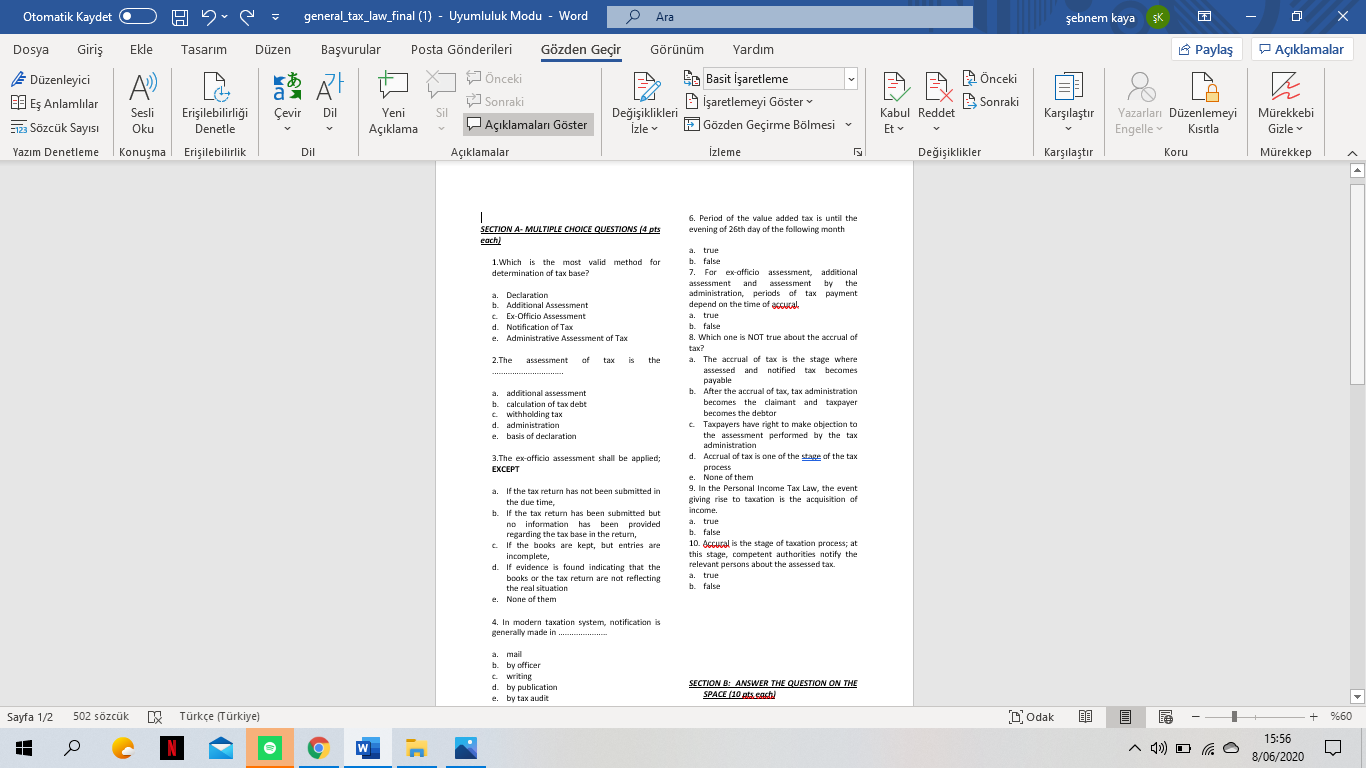The width and height of the screenshot is (1366, 768).
Task: Go to Önceki comment in Açıklamalar group
Action: 494,79
